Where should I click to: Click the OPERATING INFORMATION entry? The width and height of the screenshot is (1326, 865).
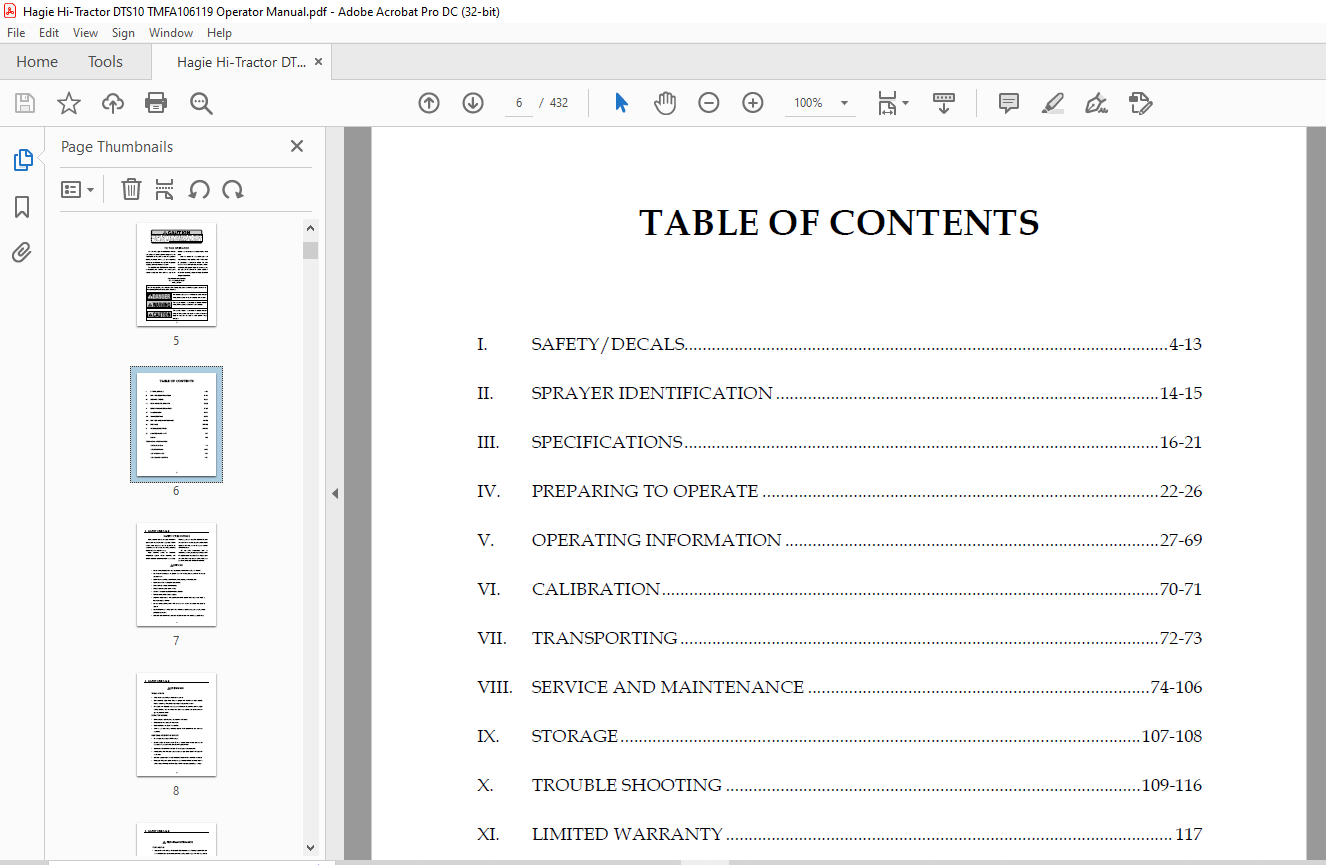tap(839, 541)
